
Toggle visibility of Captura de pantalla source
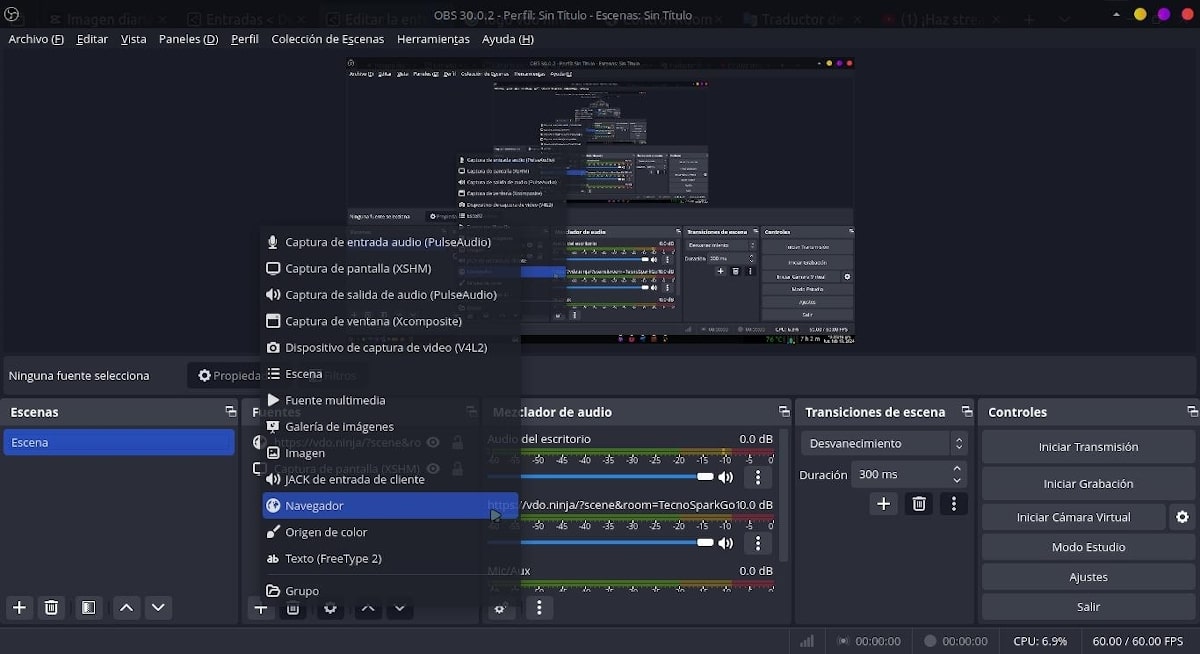(433, 468)
